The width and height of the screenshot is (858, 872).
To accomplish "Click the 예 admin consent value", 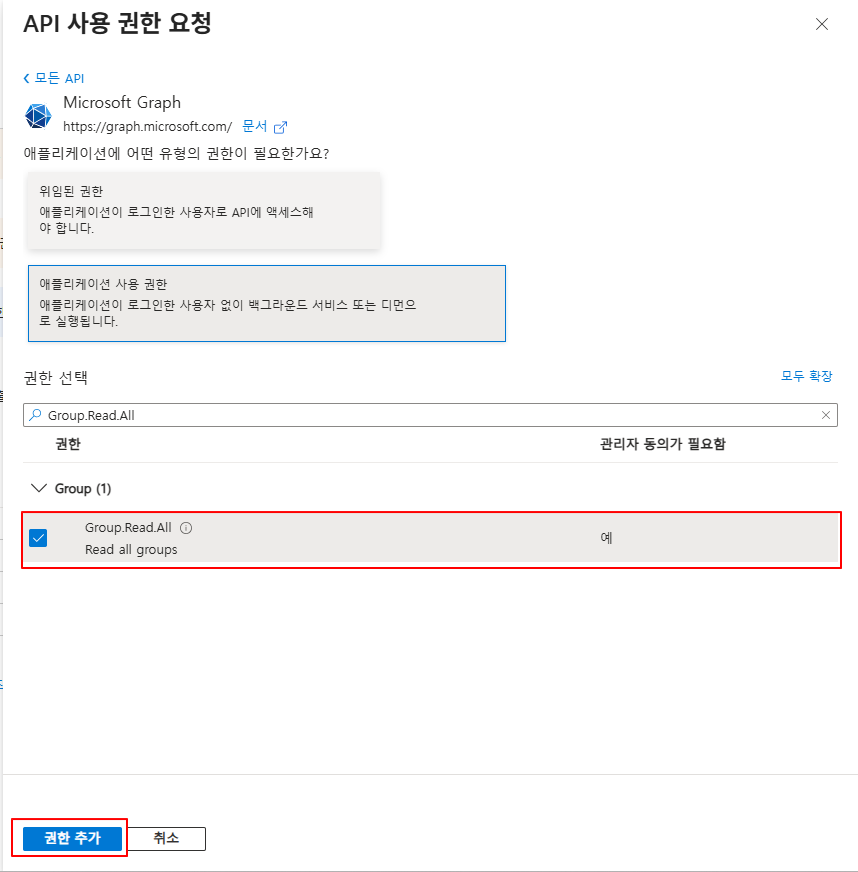I will (x=606, y=538).
